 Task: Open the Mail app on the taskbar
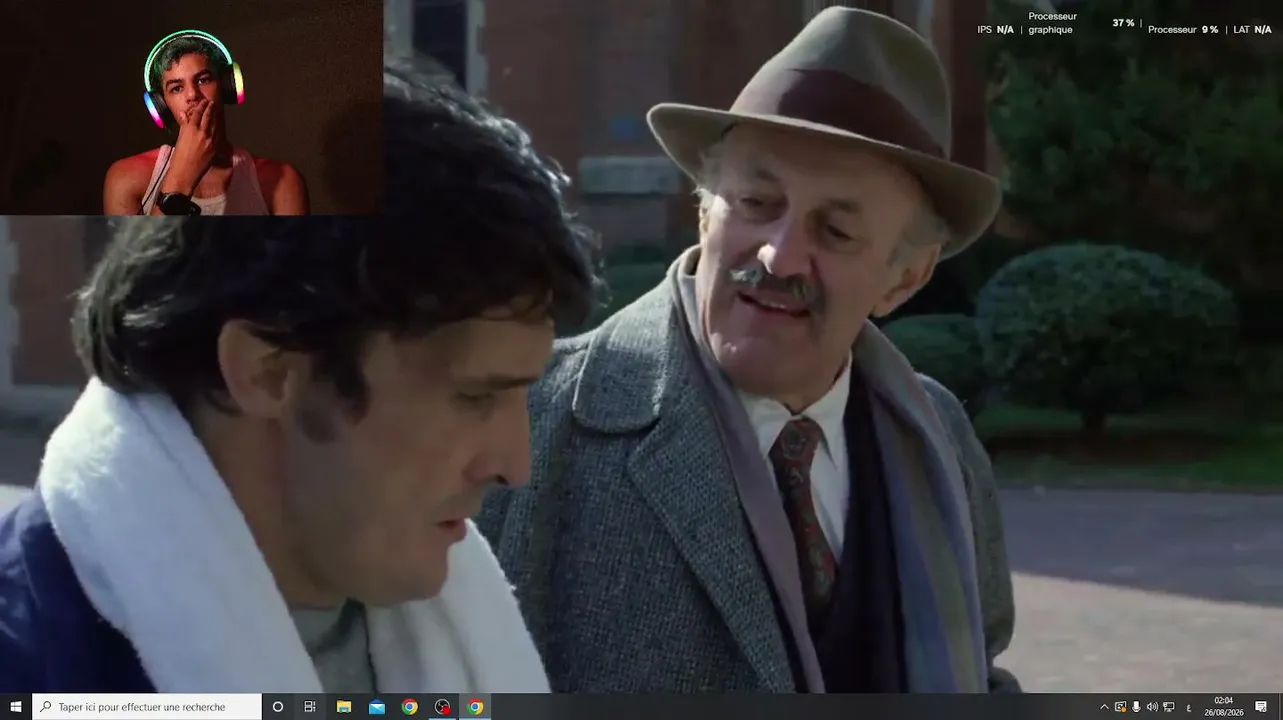pos(377,707)
